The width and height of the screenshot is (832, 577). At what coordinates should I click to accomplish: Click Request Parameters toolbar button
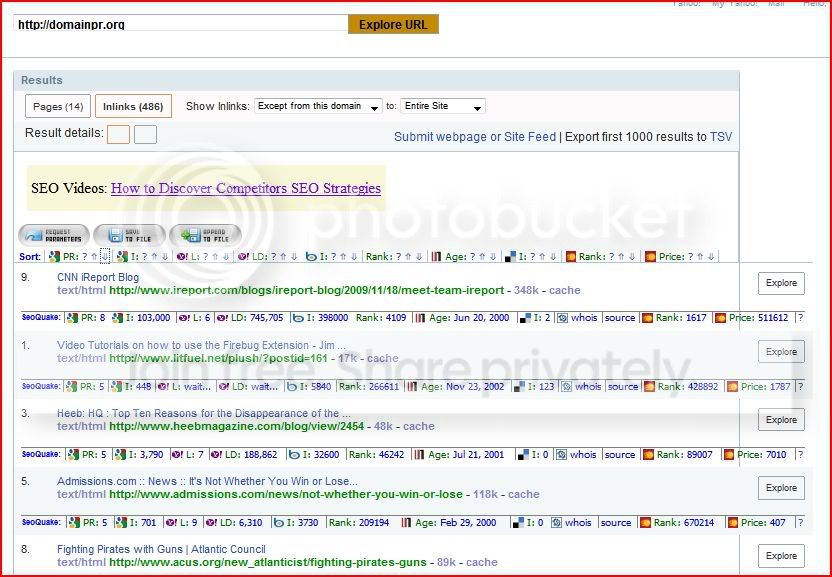(x=54, y=235)
